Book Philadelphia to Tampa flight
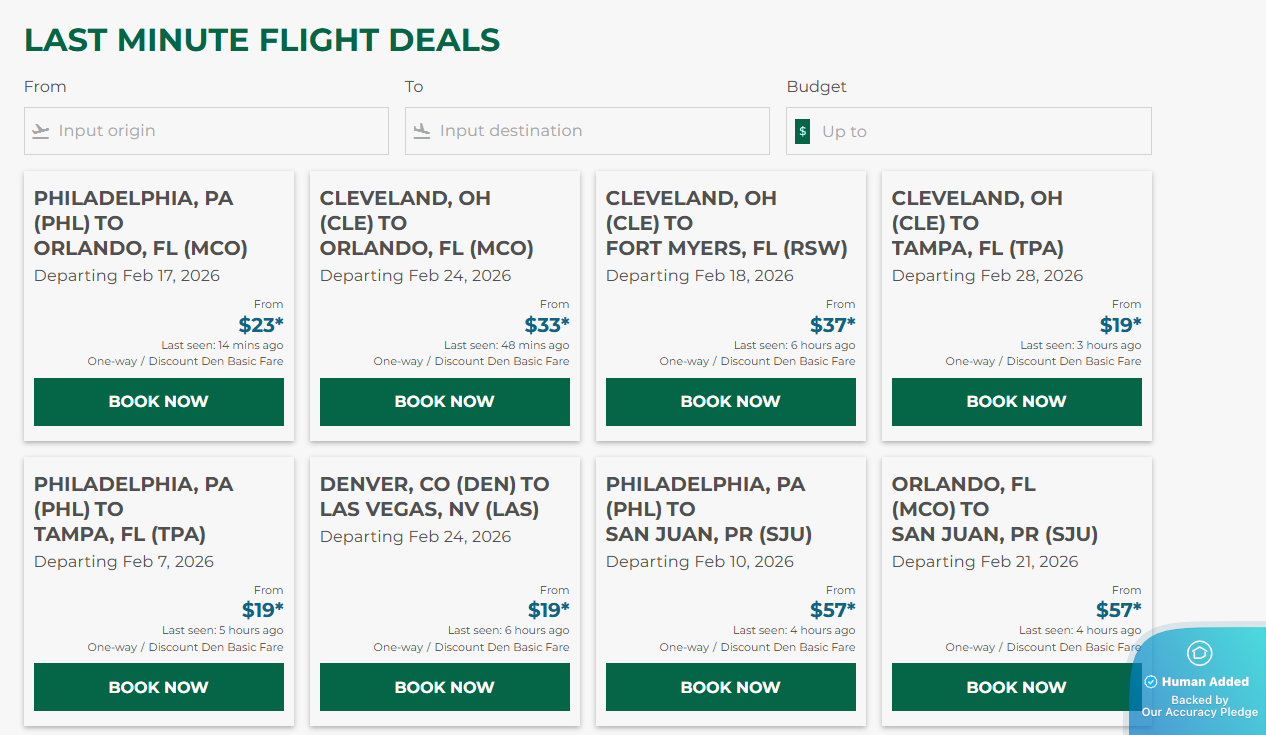Image resolution: width=1266 pixels, height=735 pixels. tap(159, 688)
